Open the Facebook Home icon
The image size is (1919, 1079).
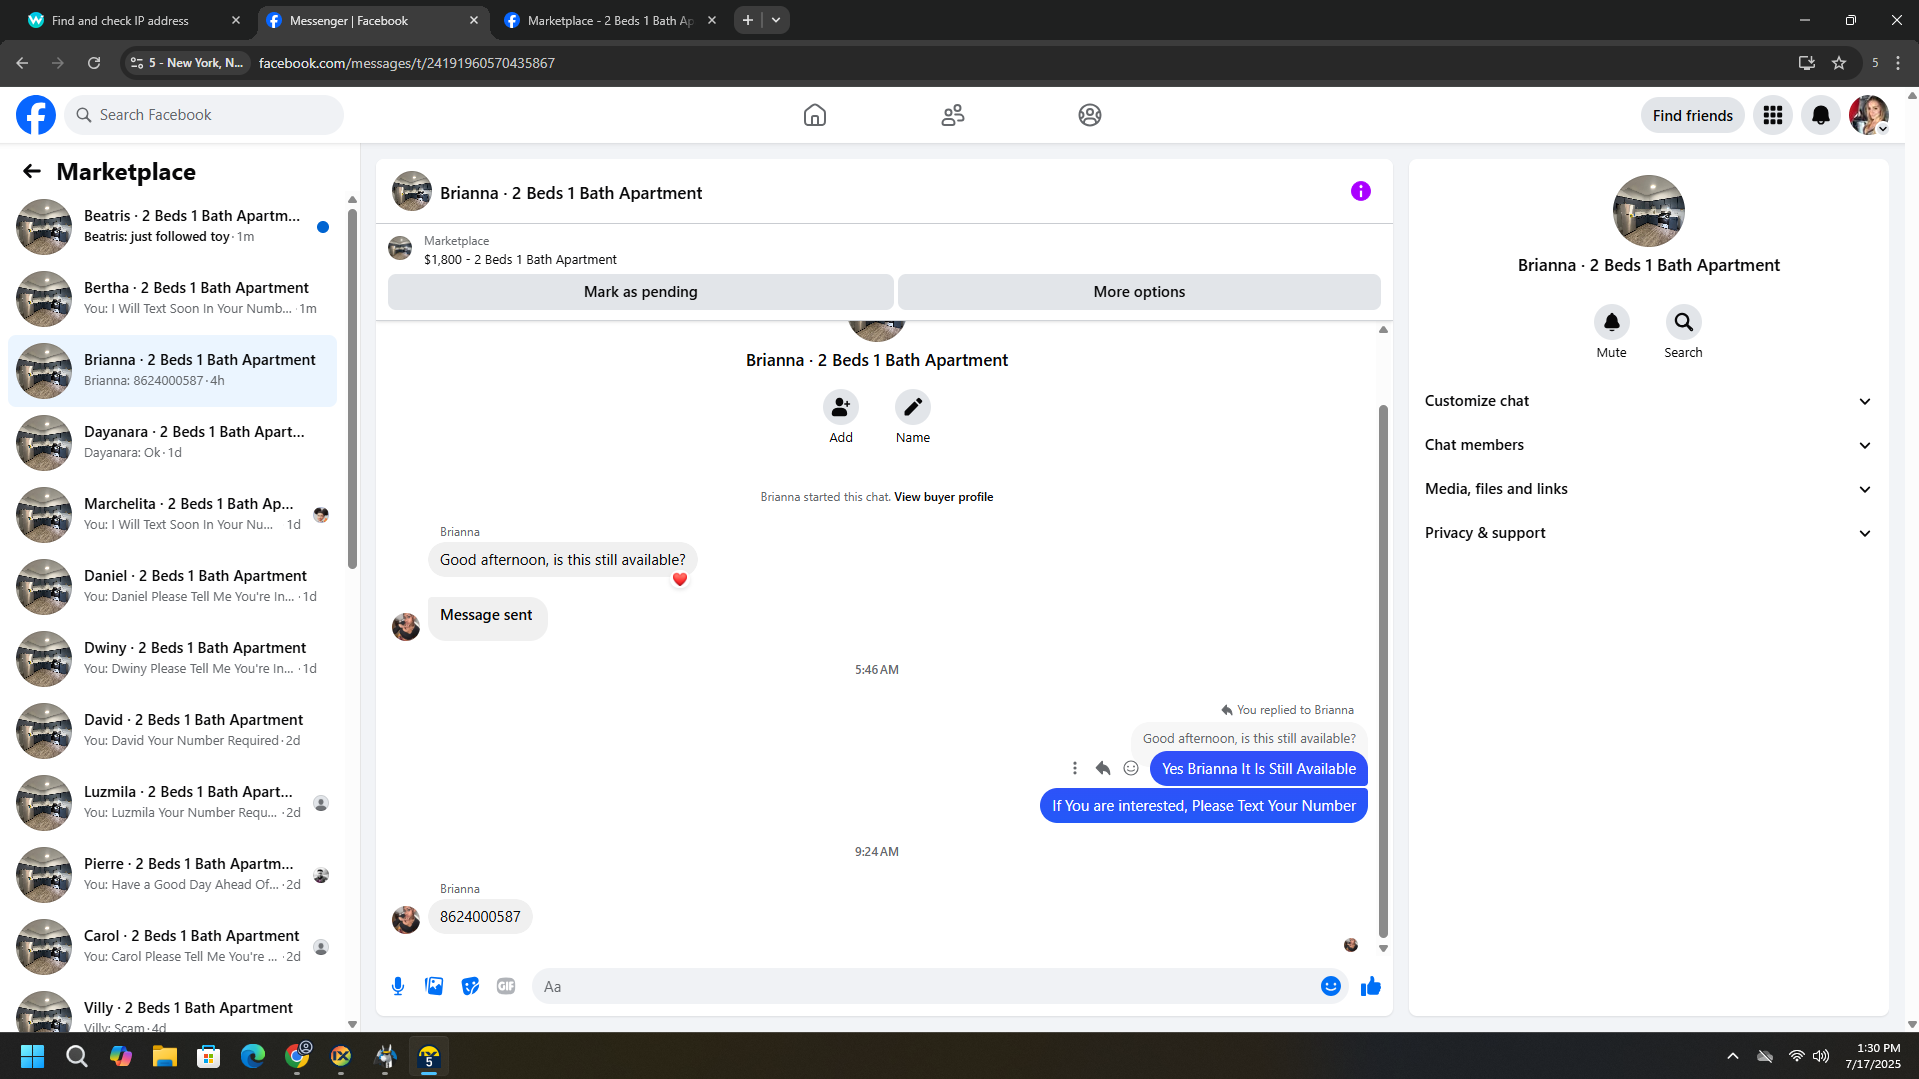(x=815, y=115)
